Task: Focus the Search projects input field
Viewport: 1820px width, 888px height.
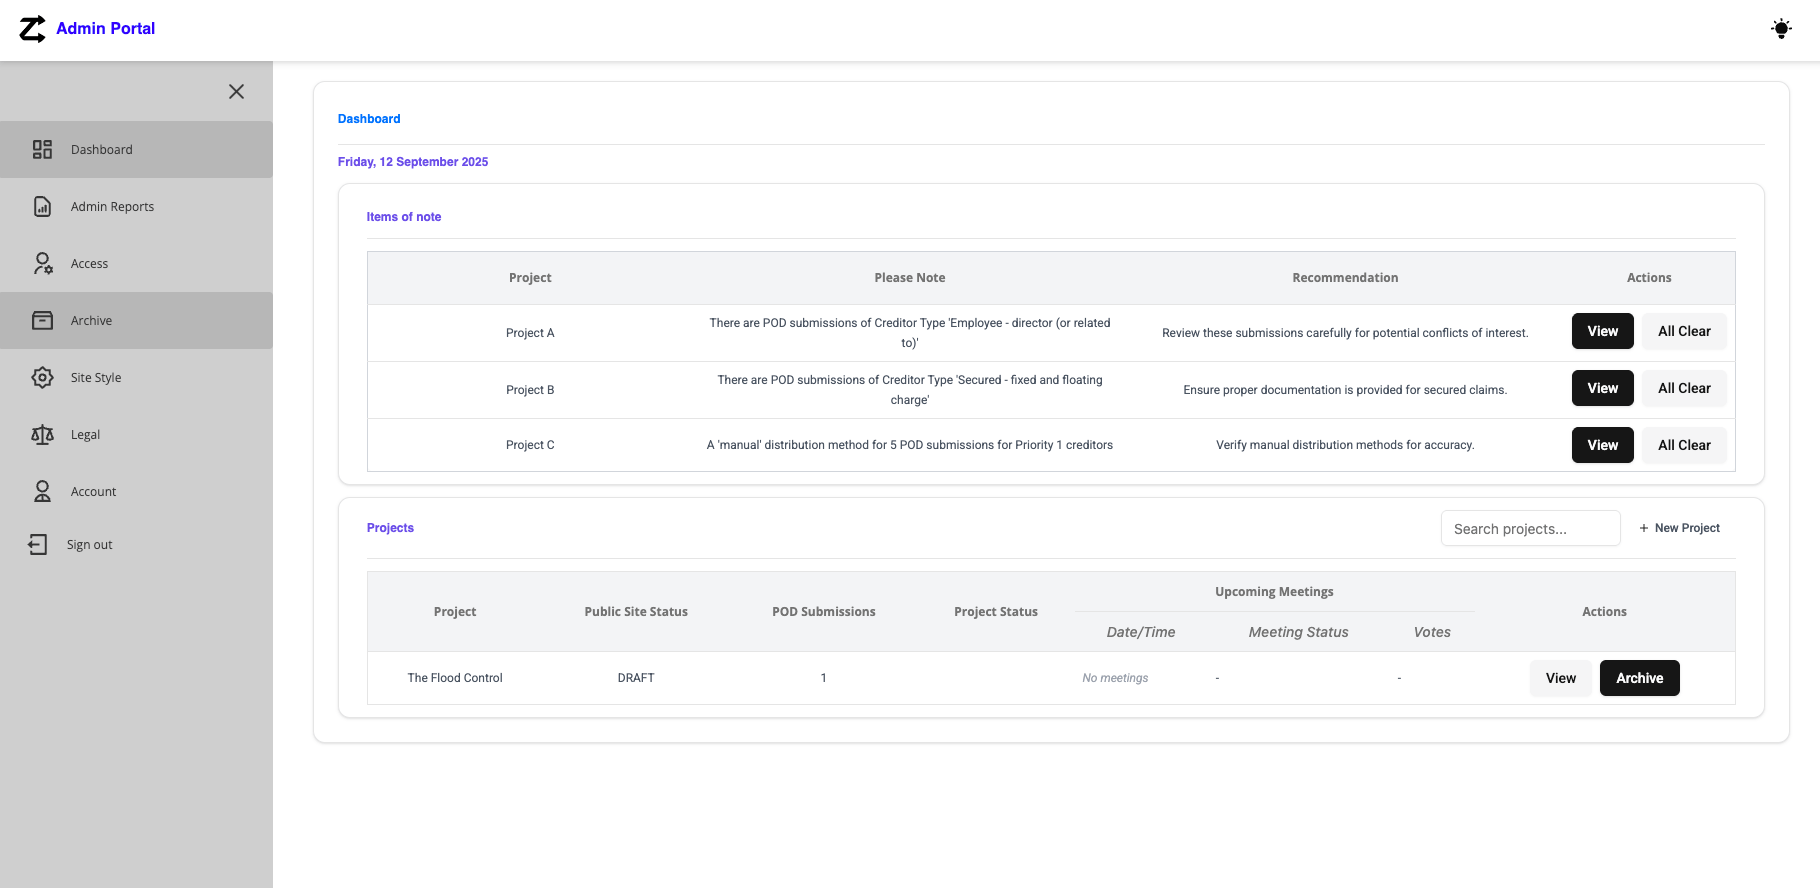Action: [x=1530, y=529]
